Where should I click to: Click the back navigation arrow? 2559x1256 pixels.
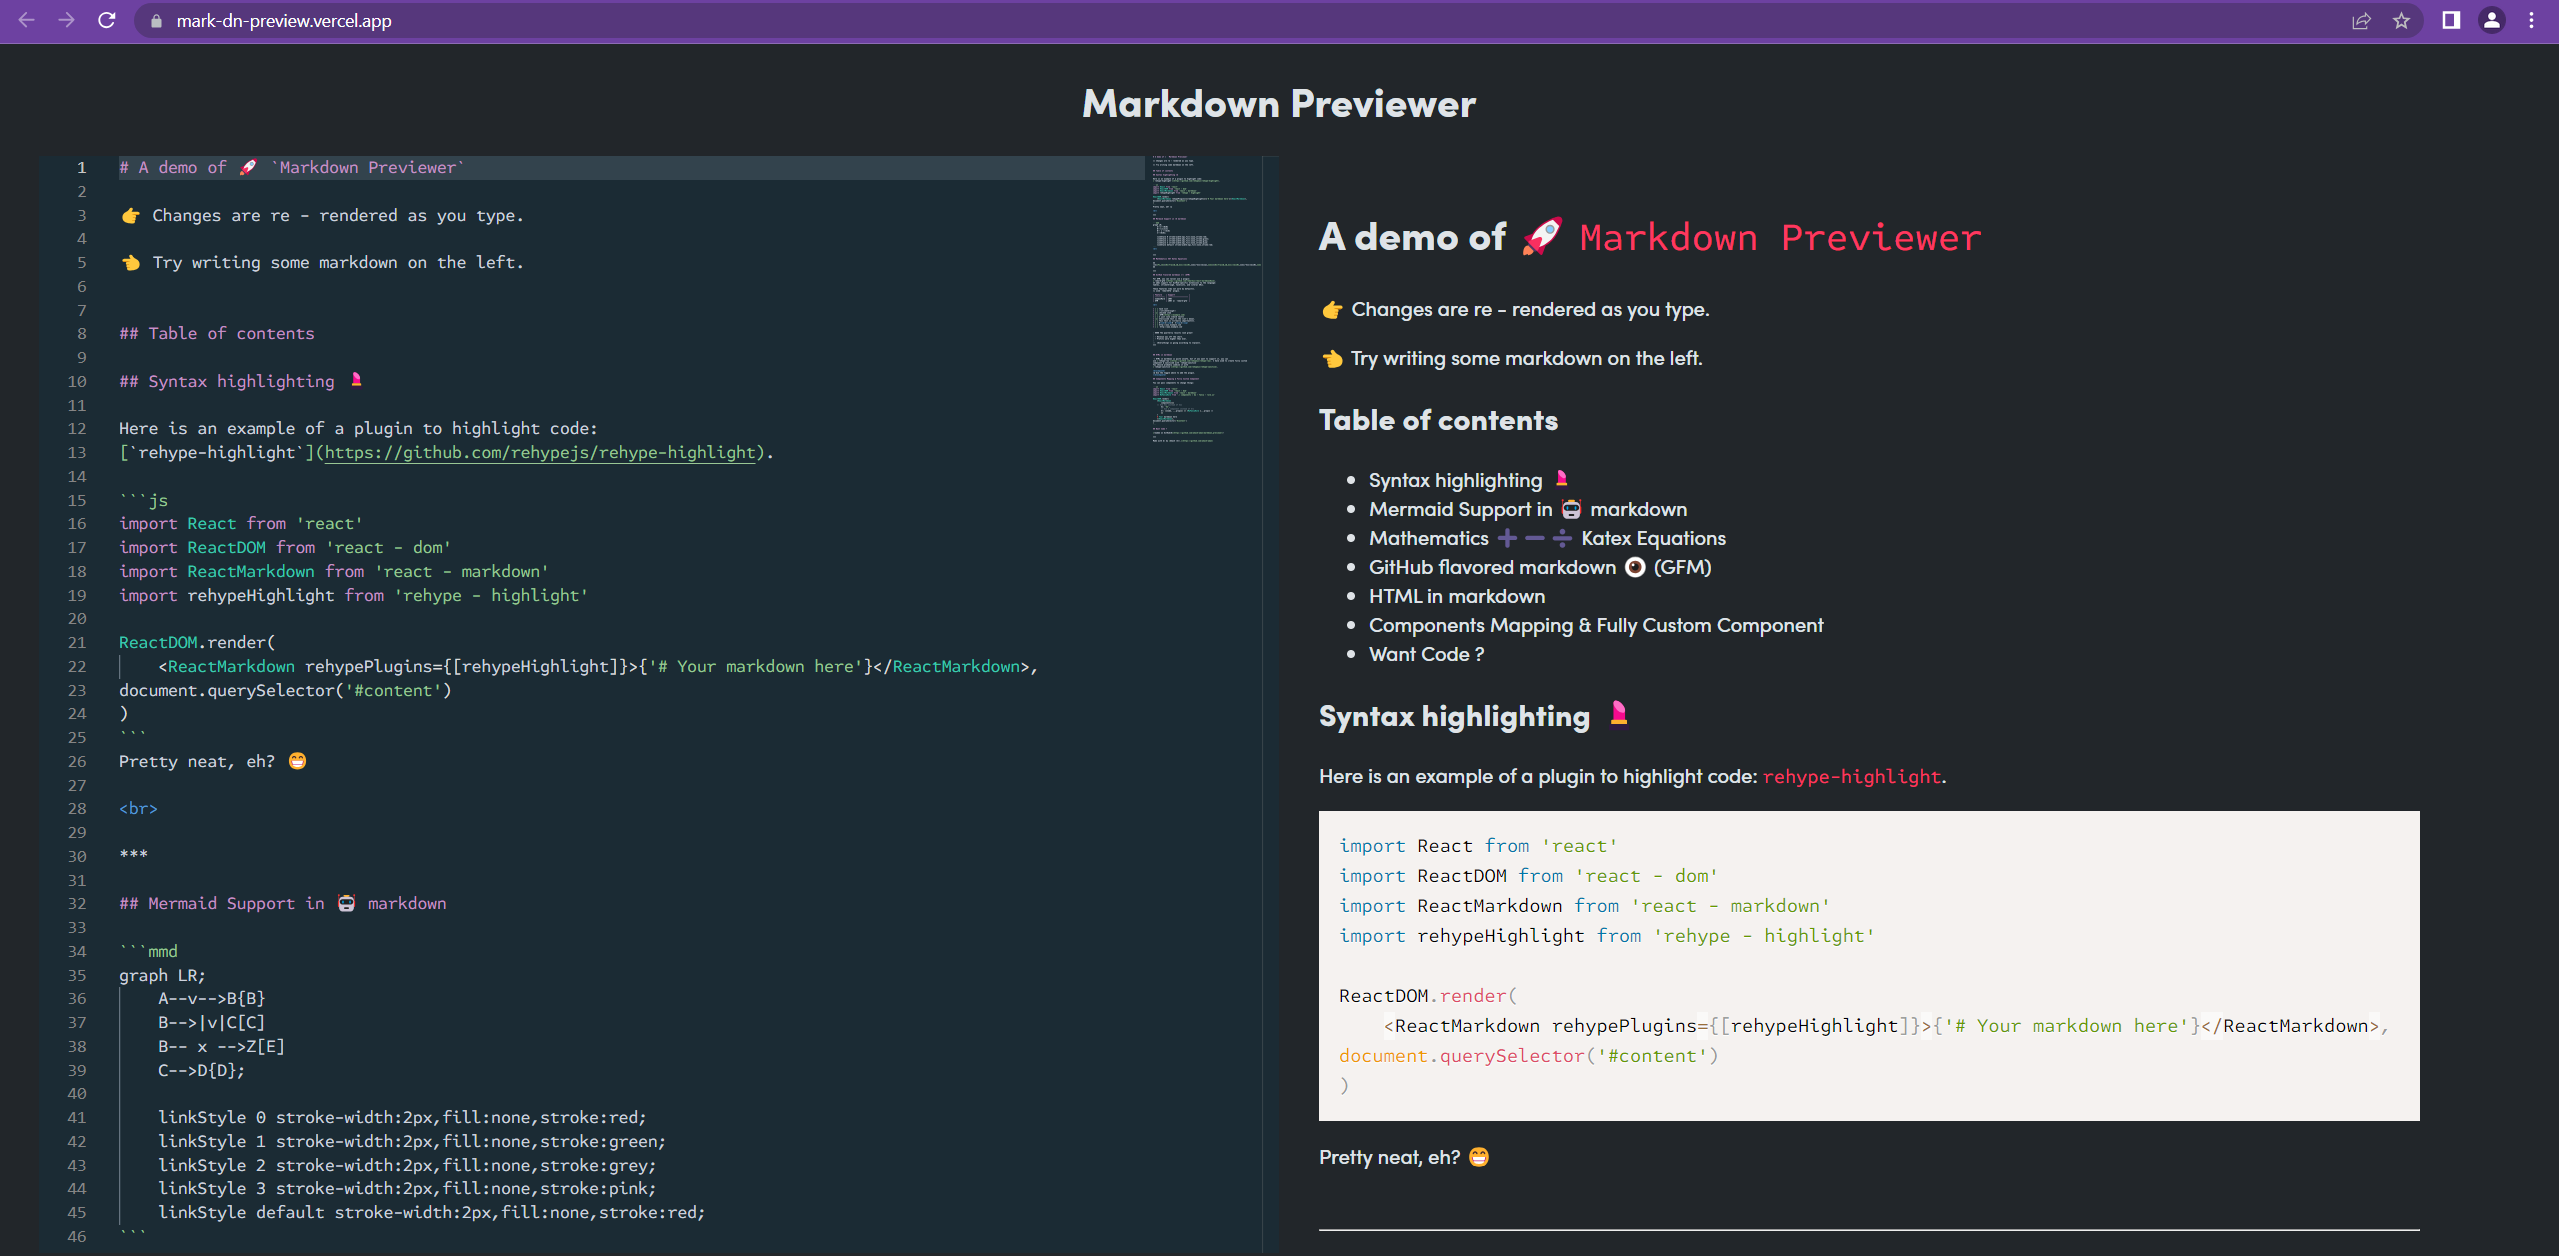[26, 20]
